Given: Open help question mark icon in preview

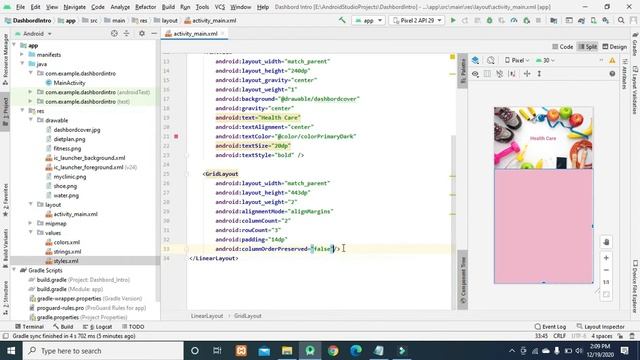Looking at the screenshot, I should [x=612, y=73].
